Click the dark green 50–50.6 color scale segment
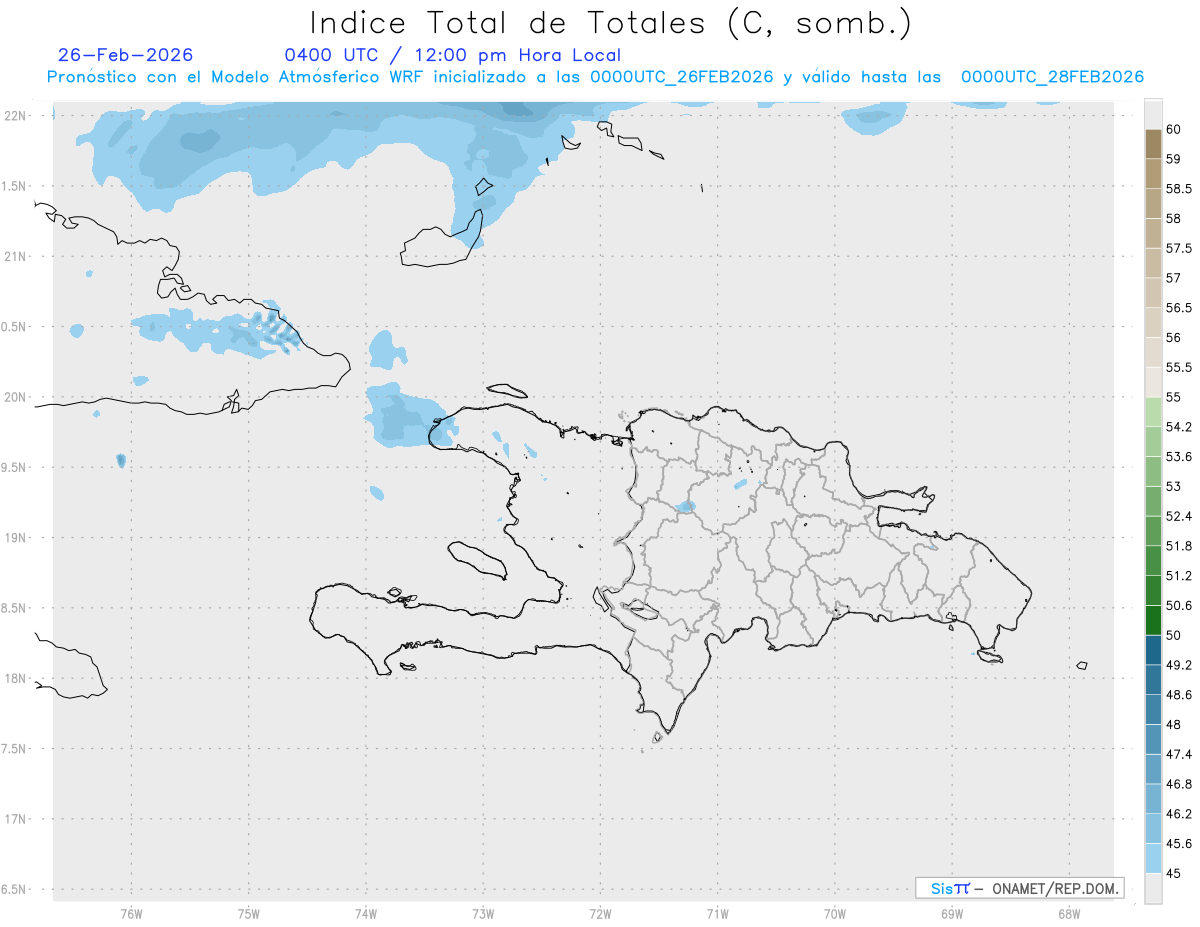Image resolution: width=1200 pixels, height=927 pixels. tap(1153, 620)
